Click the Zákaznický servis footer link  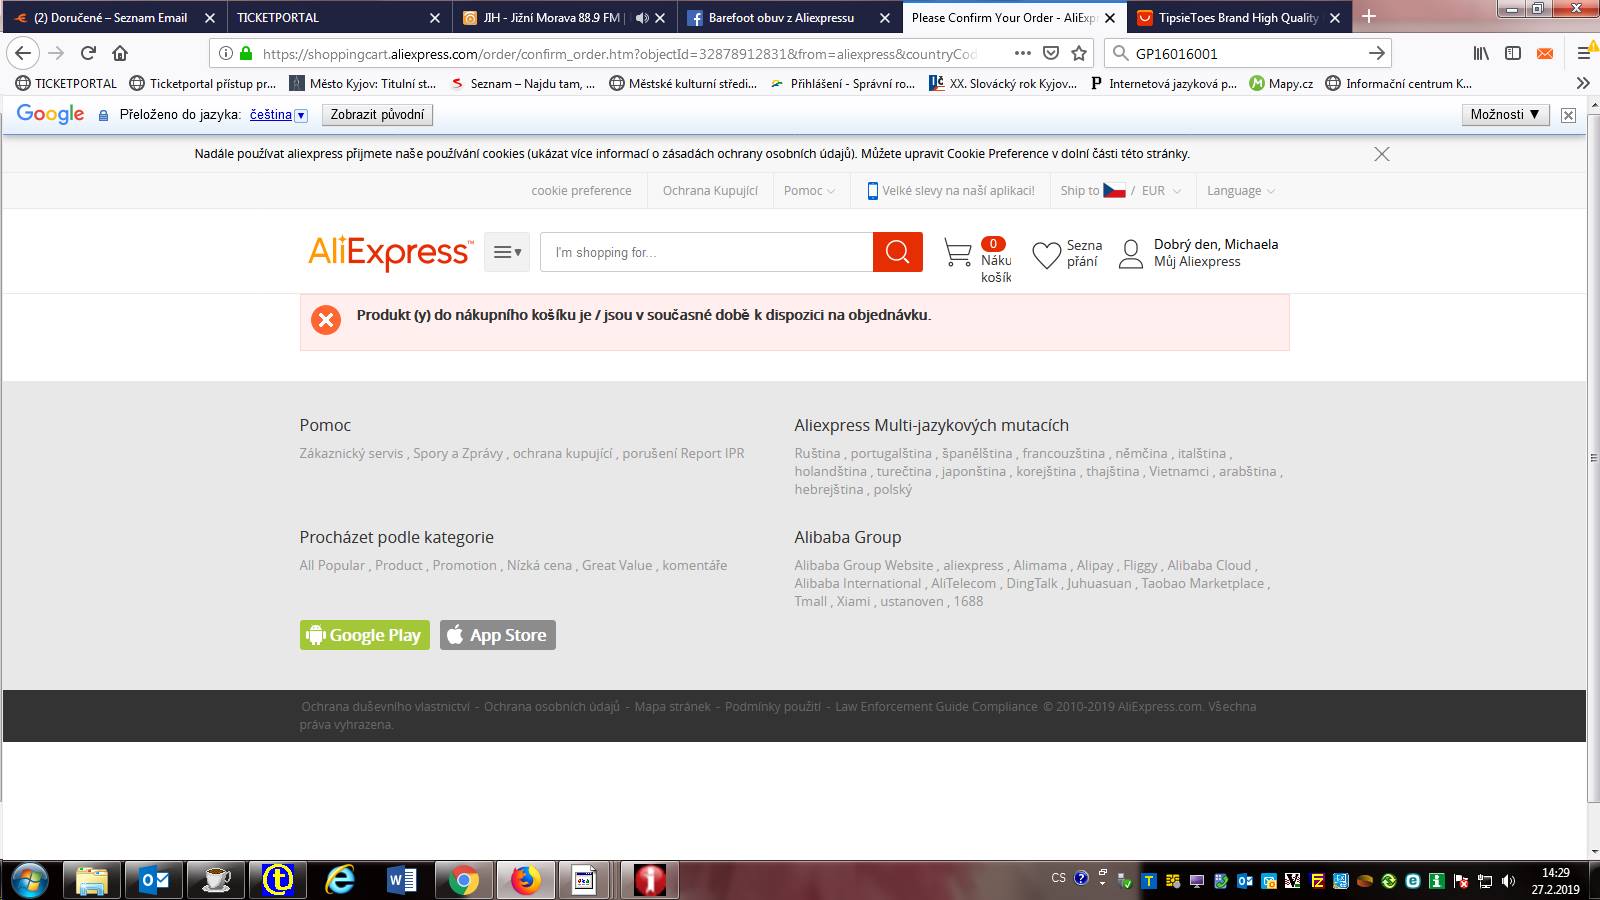[351, 453]
